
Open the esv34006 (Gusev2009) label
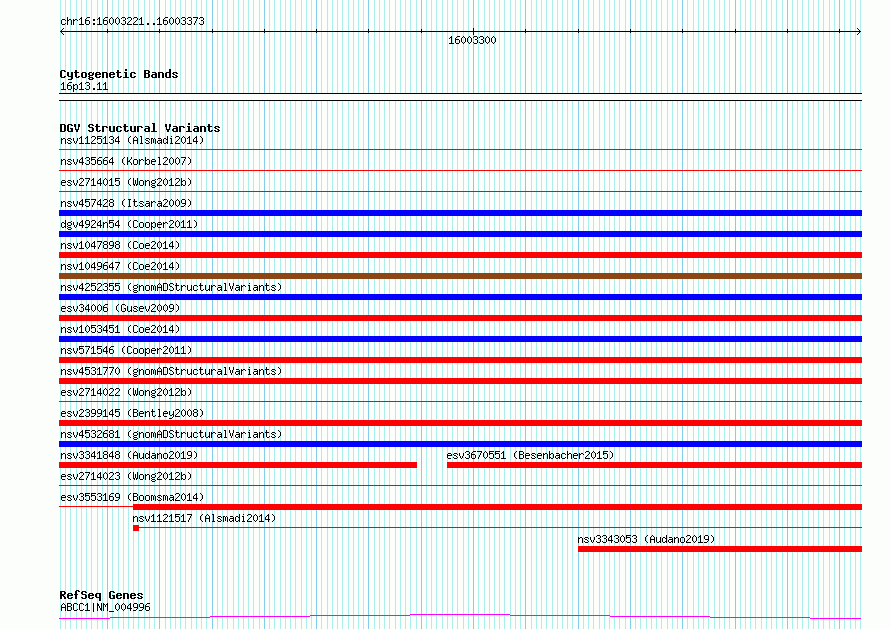[x=120, y=308]
